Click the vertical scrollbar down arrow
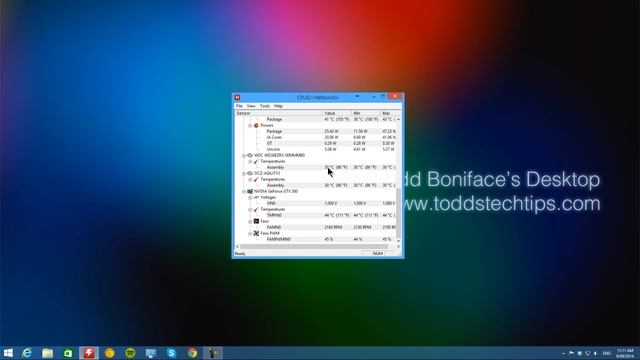The image size is (640, 360). 398,241
